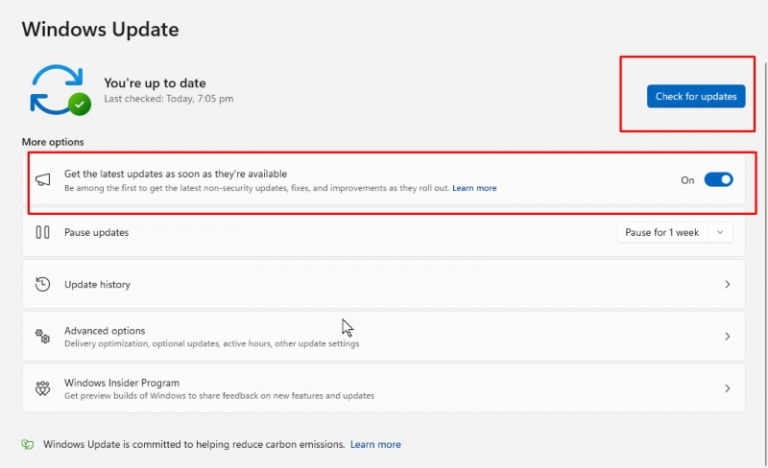The width and height of the screenshot is (768, 468).
Task: Select the Windows Insider Program entry label
Action: (x=121, y=383)
